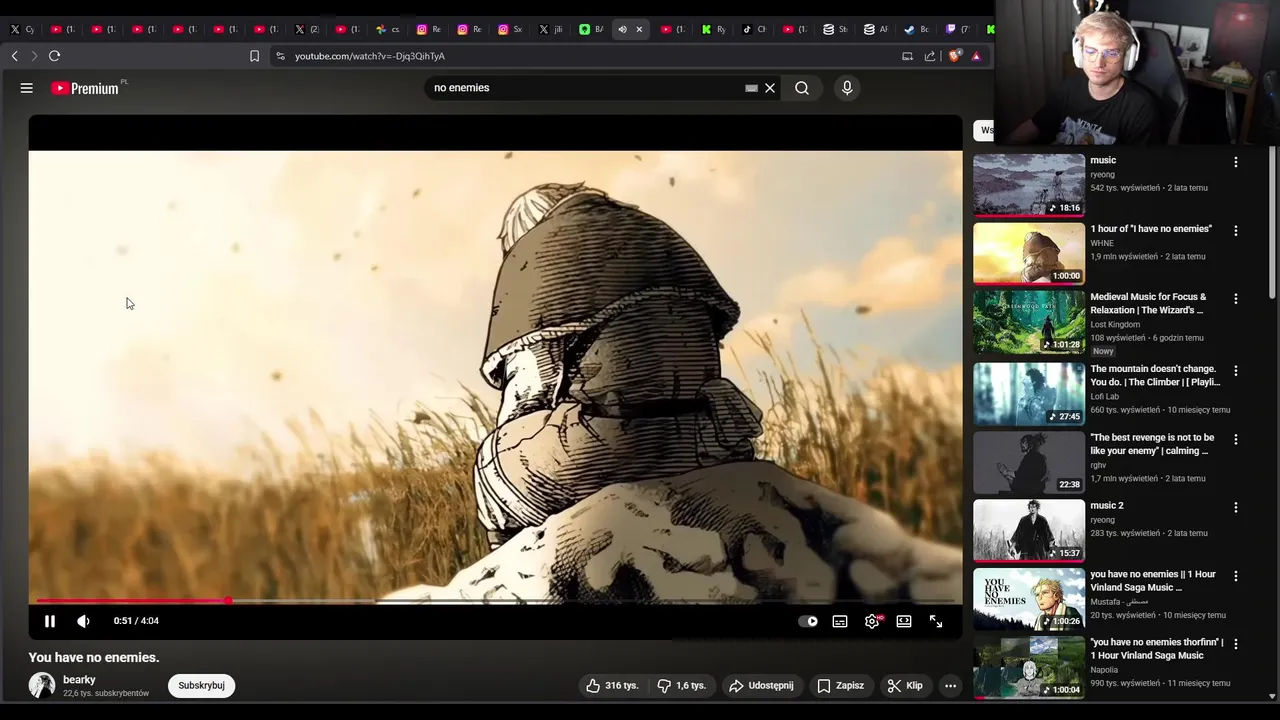This screenshot has width=1280, height=720.
Task: Switch to the X tab labeled 'jili'
Action: click(x=552, y=29)
